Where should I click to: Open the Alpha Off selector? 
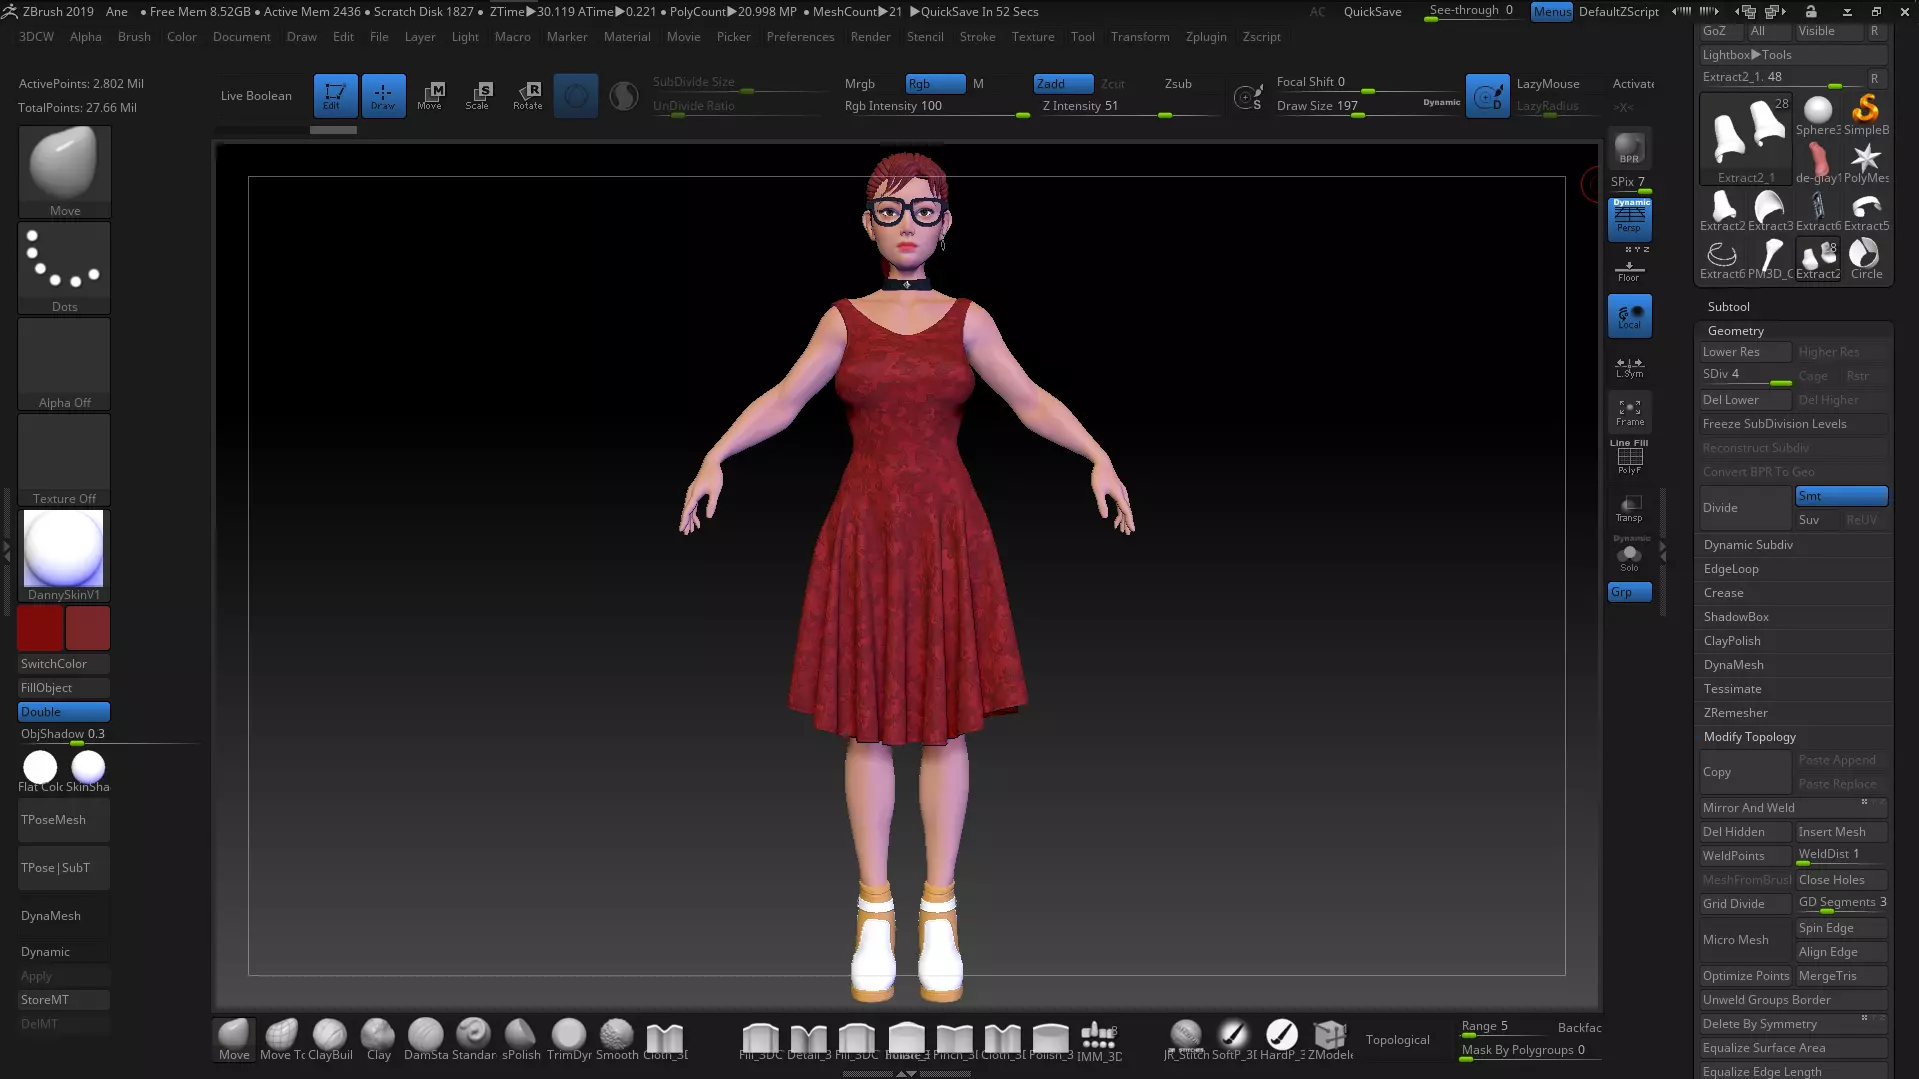tap(64, 363)
